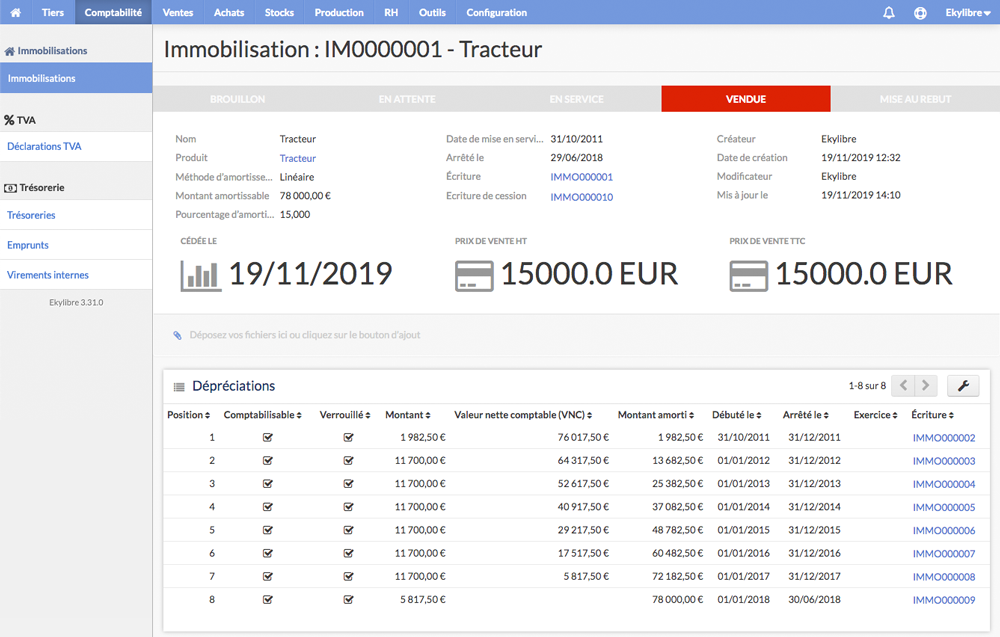Open entry IMMO000009 in depreciation table
This screenshot has width=1000, height=637.
pos(944,600)
